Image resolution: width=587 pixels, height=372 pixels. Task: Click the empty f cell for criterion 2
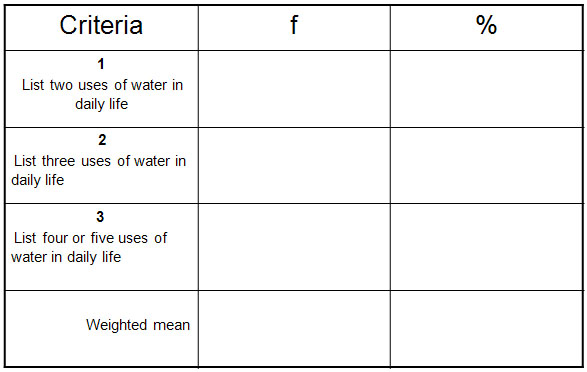coord(294,165)
